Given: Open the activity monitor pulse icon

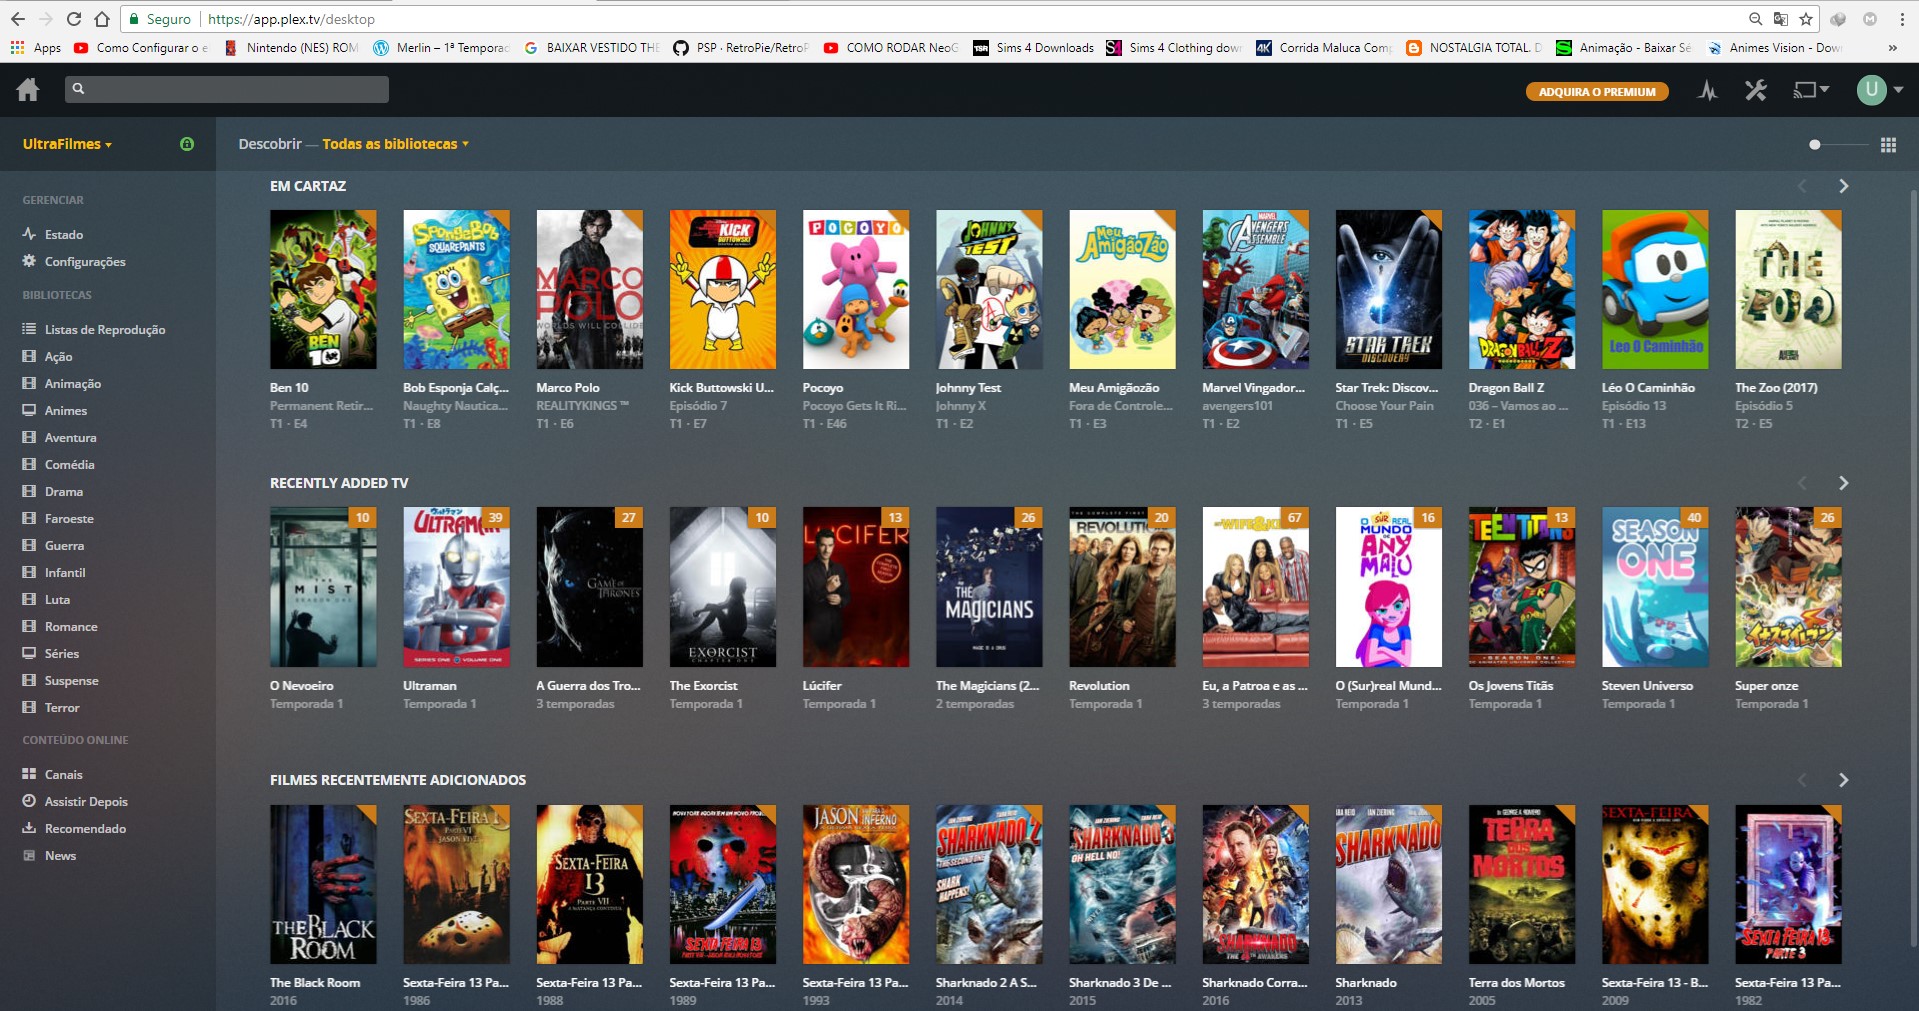Looking at the screenshot, I should pos(1708,91).
